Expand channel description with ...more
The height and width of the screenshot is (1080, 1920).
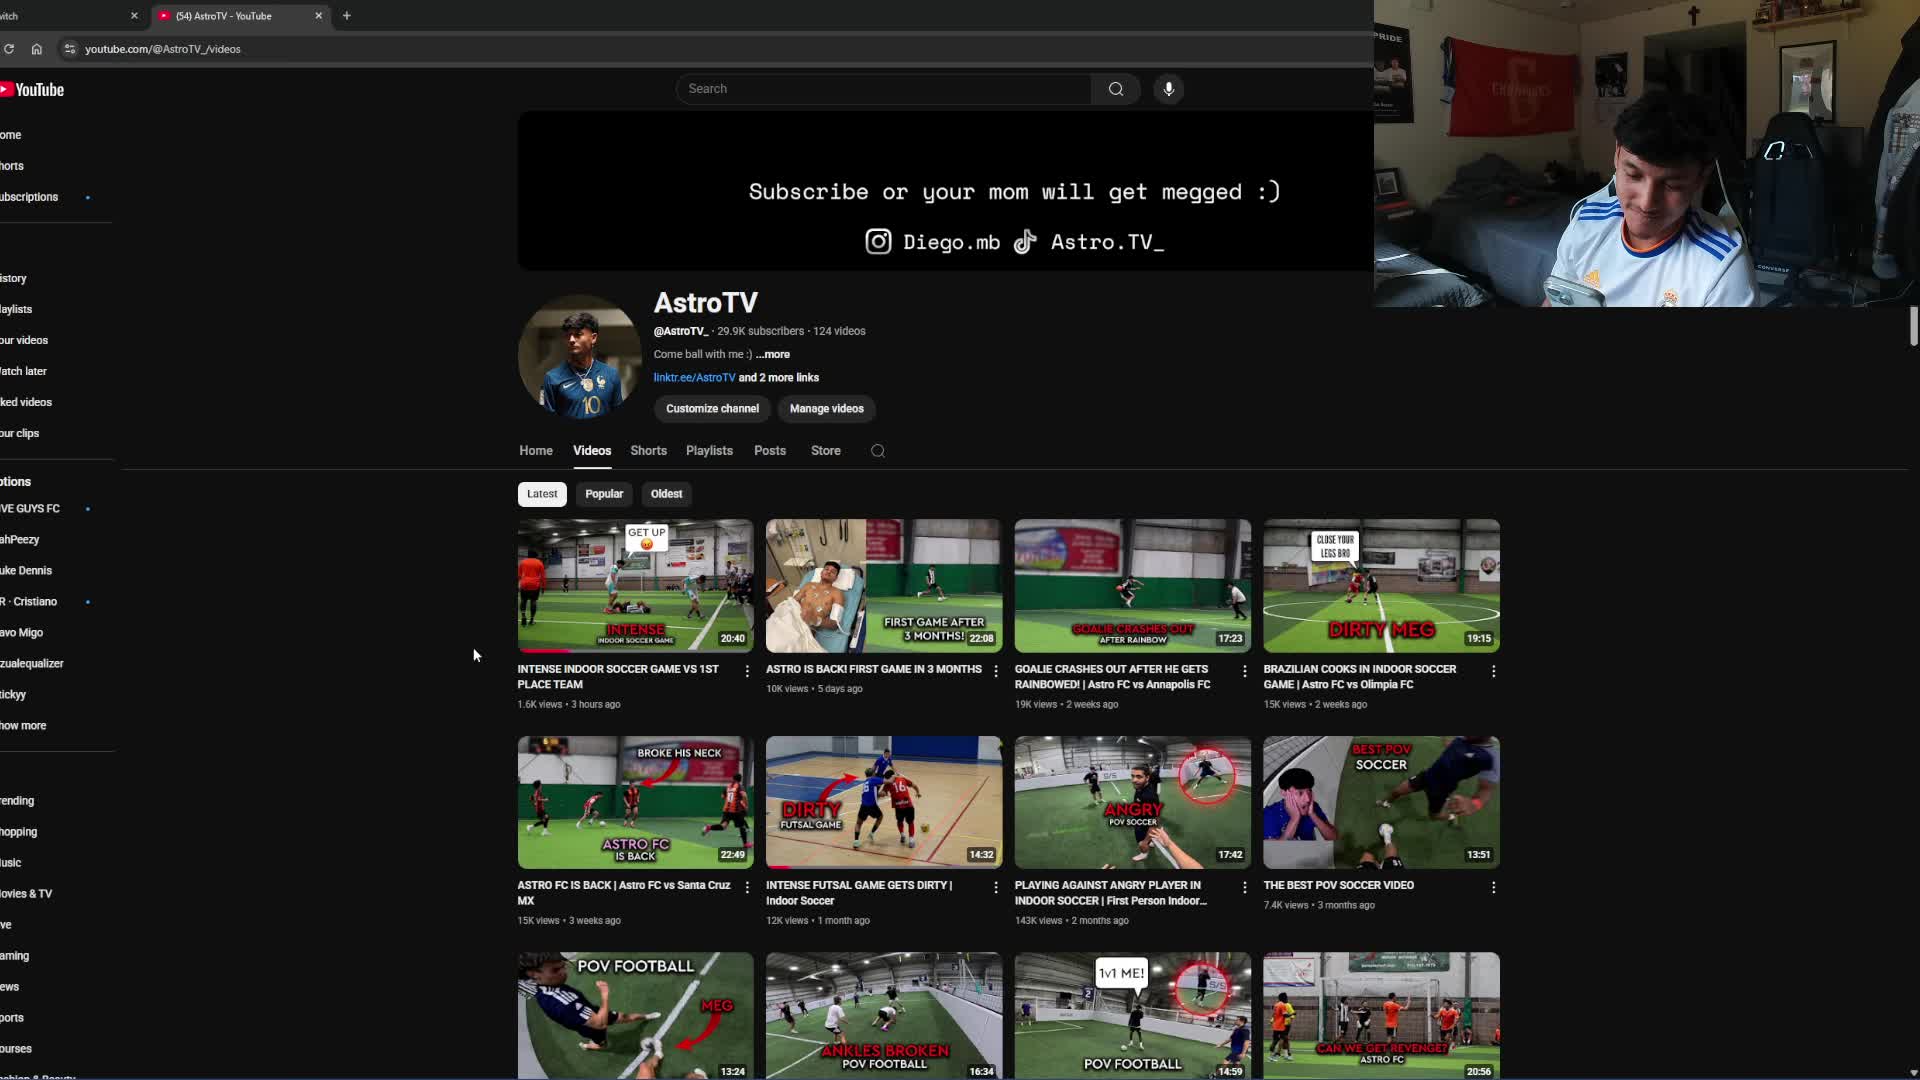click(773, 354)
